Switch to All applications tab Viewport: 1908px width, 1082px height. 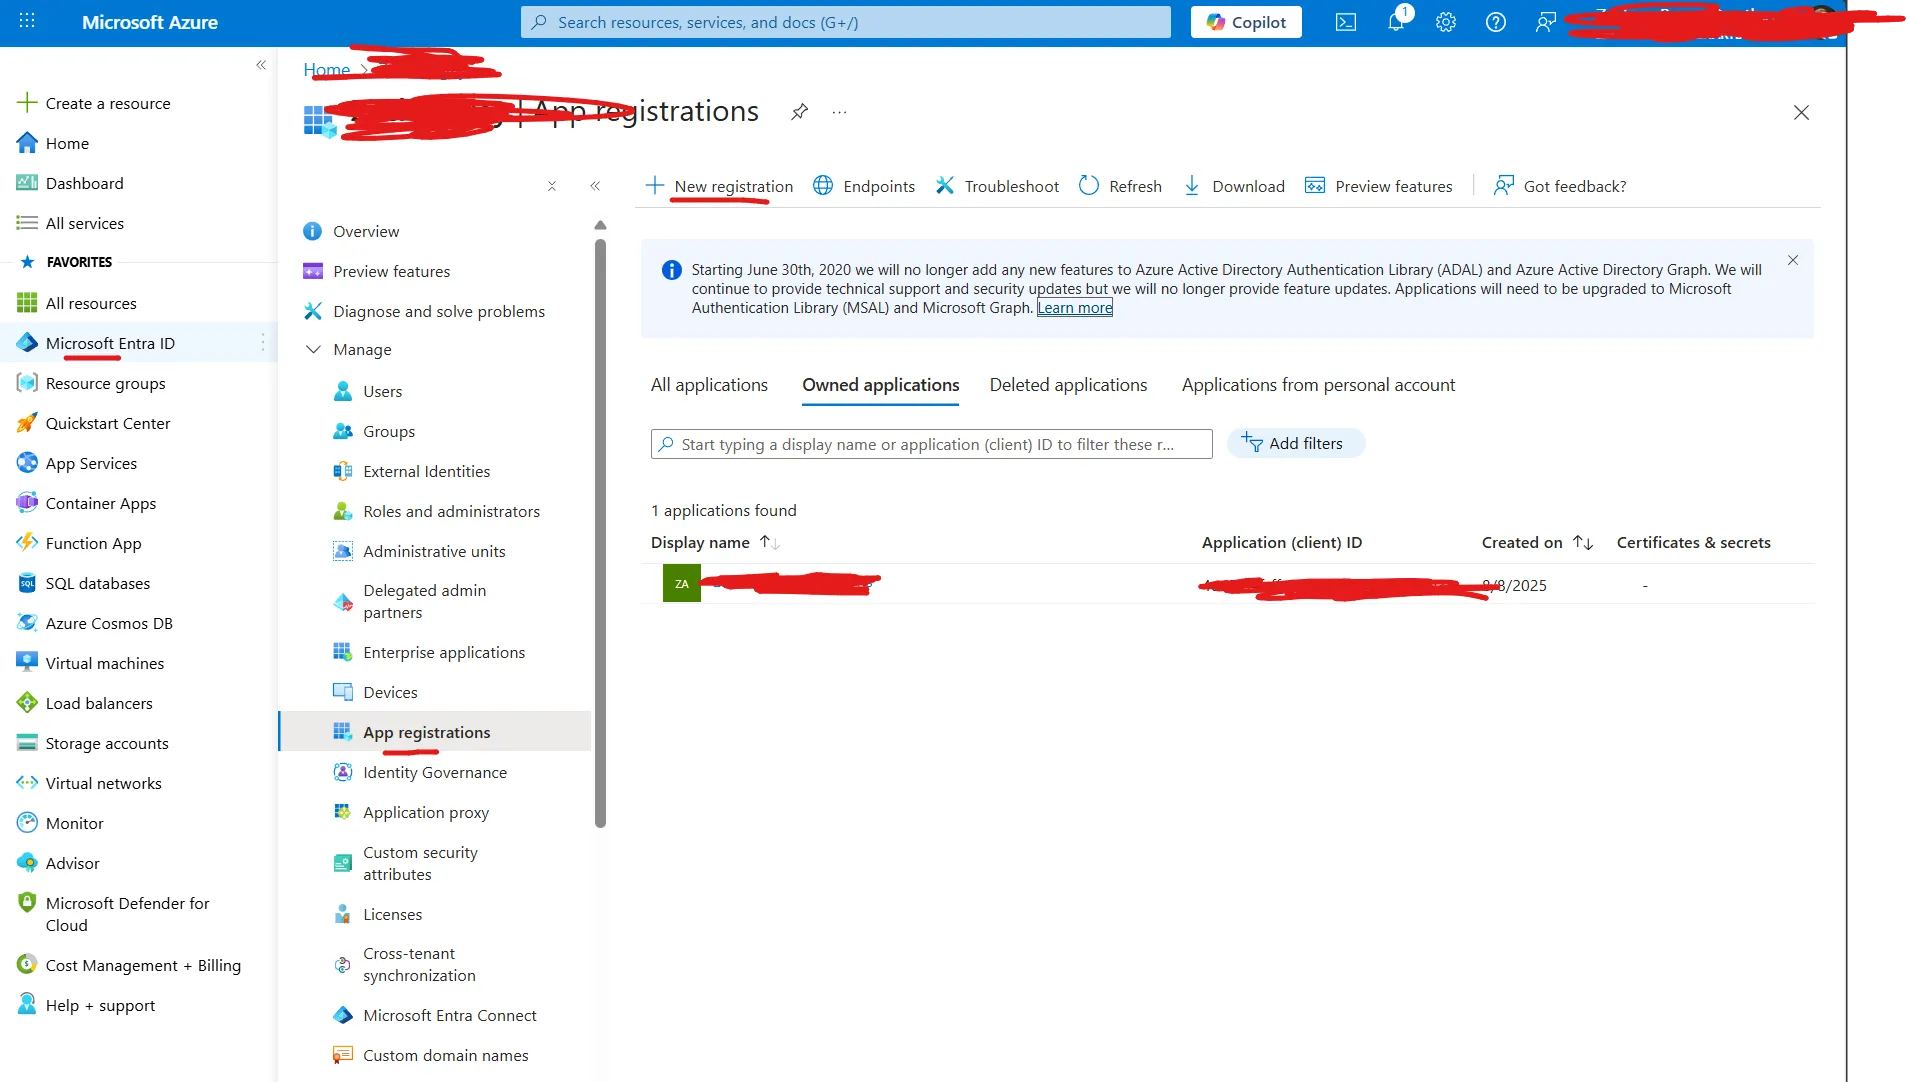[708, 385]
